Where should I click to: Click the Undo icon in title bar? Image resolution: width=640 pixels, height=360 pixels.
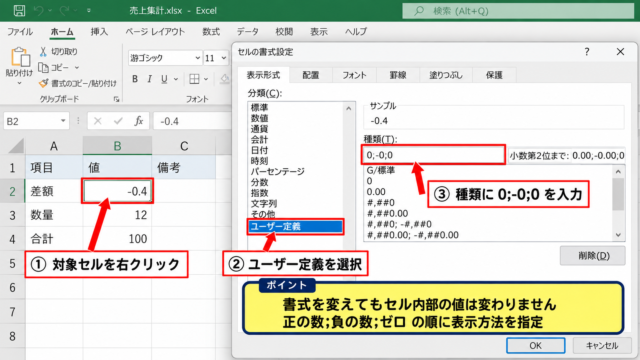click(x=39, y=11)
